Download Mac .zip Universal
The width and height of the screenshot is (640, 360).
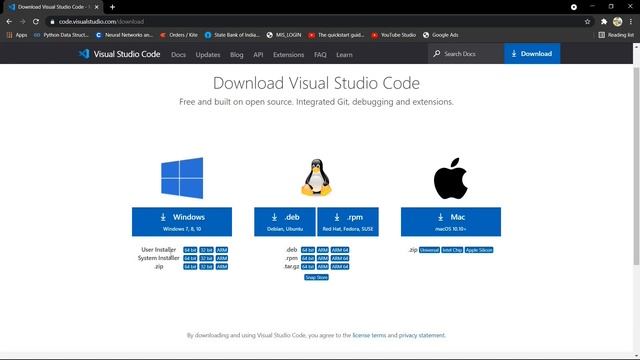click(429, 250)
